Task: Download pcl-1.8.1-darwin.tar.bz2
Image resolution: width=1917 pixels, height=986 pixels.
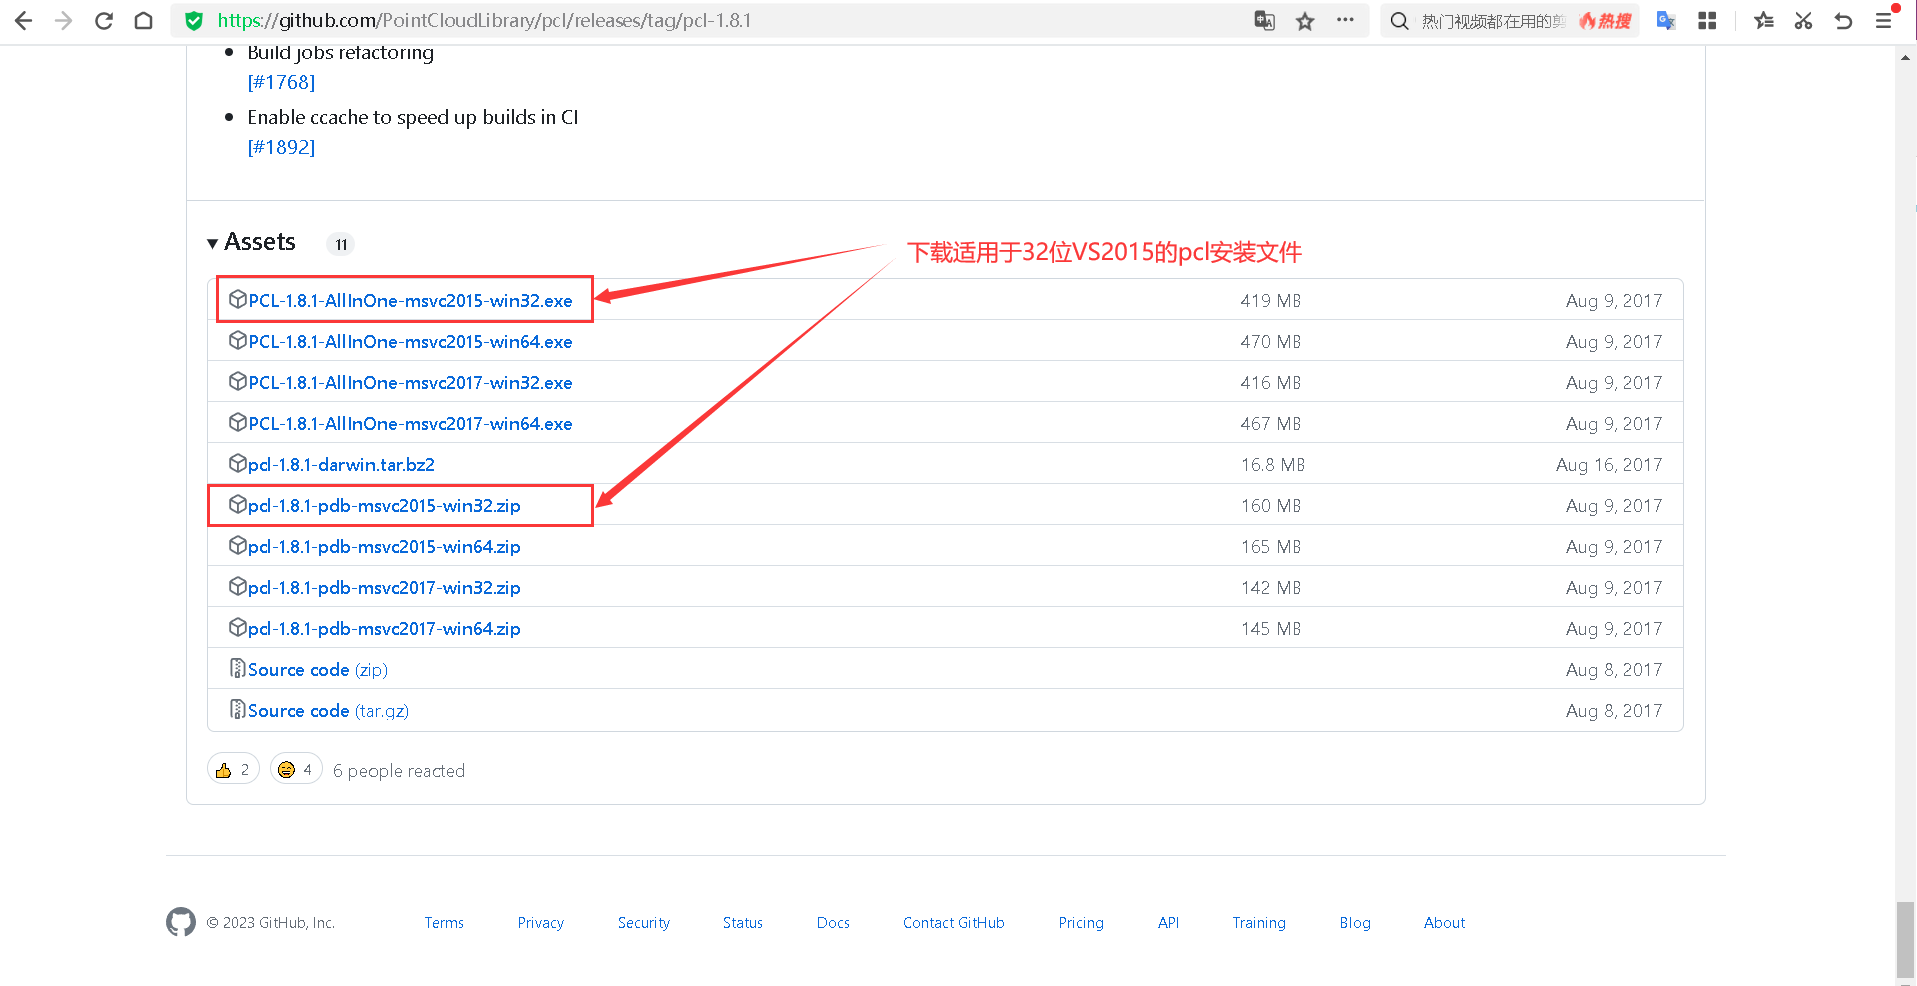Action: (341, 465)
